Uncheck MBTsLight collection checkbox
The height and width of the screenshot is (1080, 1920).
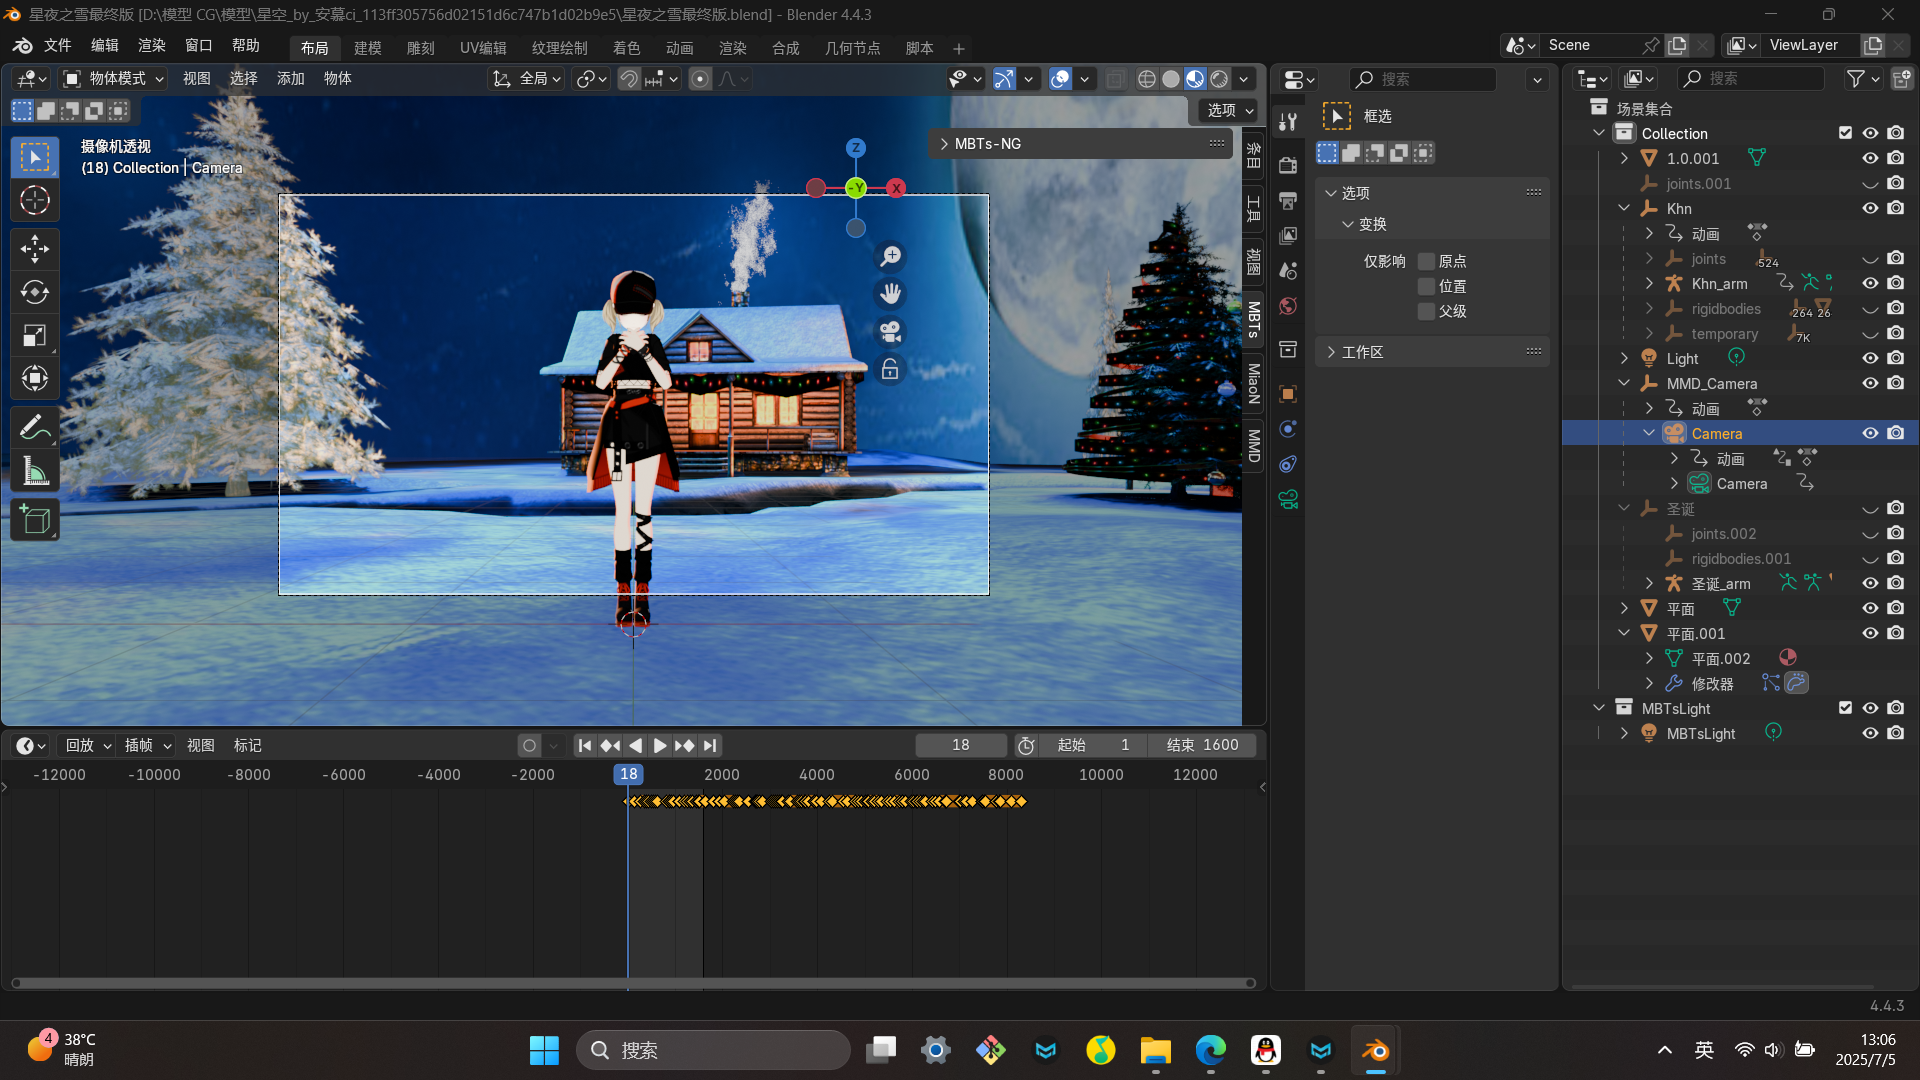coord(1845,708)
